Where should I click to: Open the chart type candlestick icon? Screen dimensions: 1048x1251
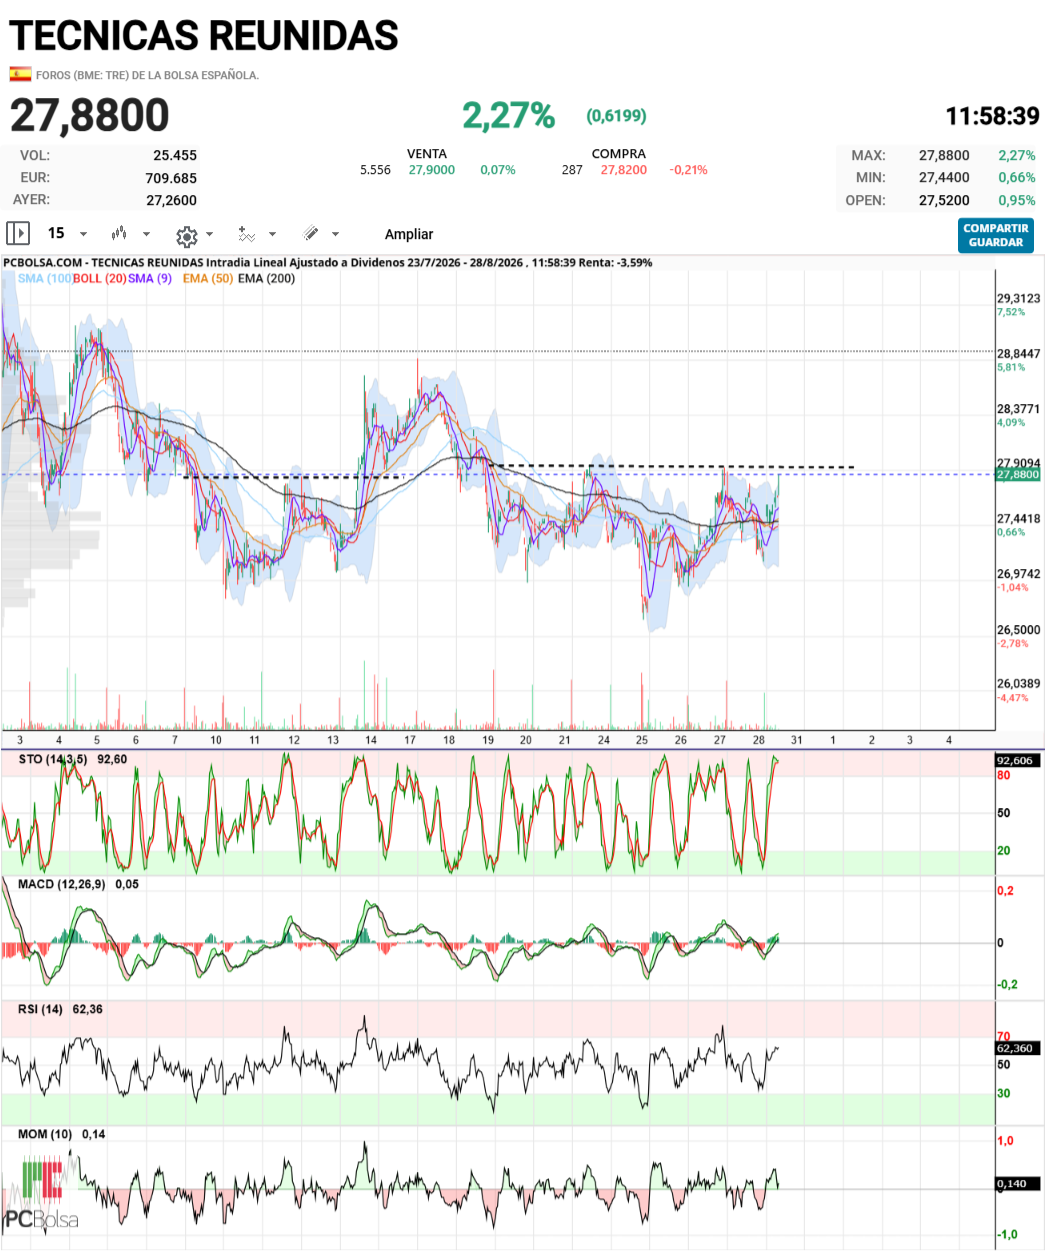point(119,234)
